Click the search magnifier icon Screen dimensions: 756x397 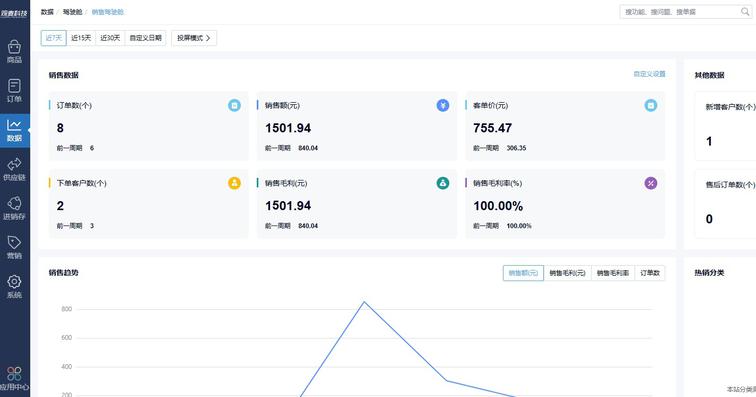(745, 12)
